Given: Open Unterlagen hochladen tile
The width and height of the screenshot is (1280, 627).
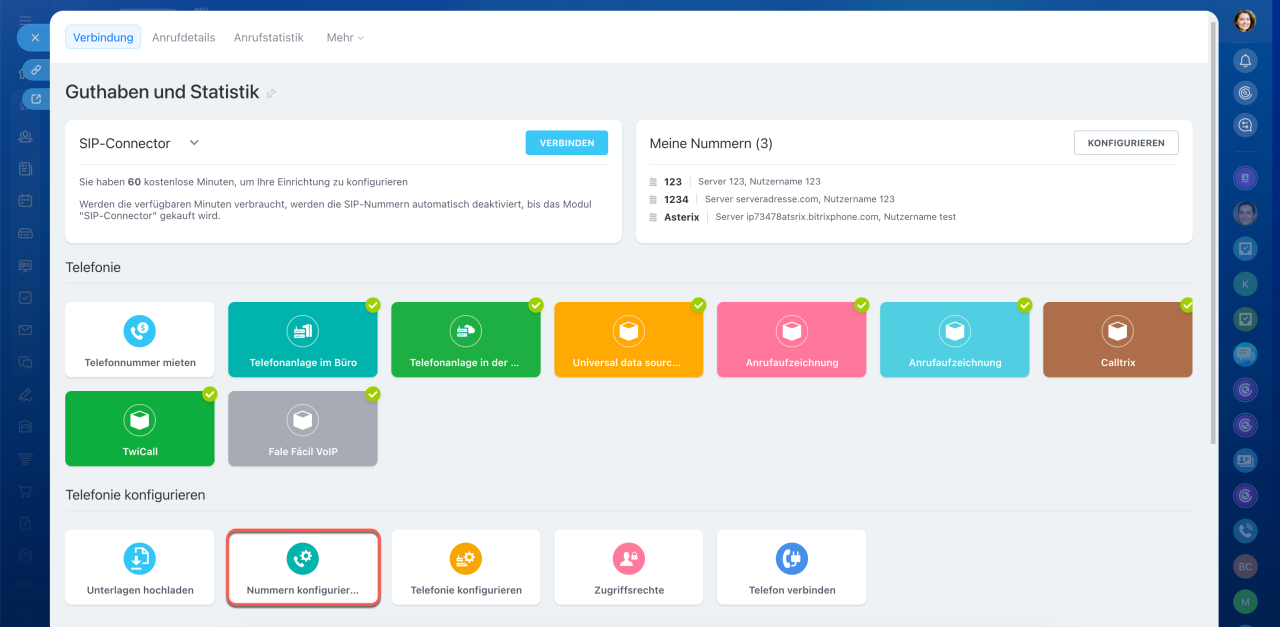Looking at the screenshot, I should pyautogui.click(x=140, y=567).
